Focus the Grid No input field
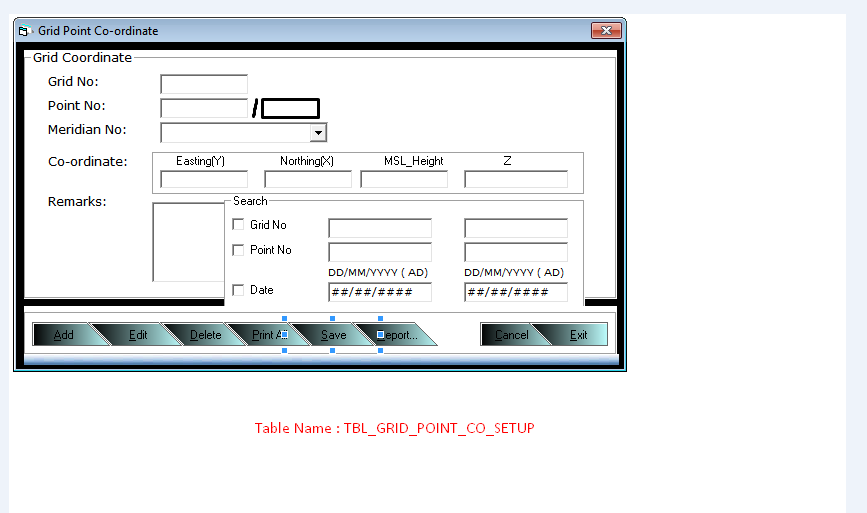The image size is (867, 513). [204, 84]
